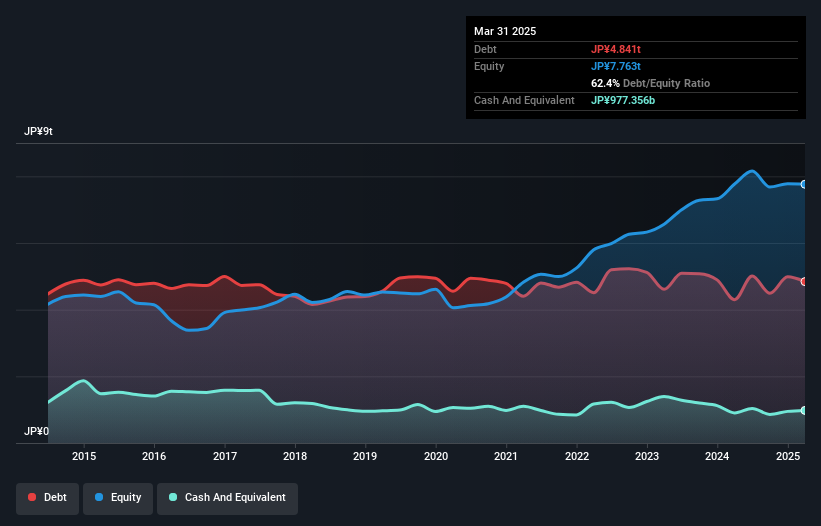Image resolution: width=821 pixels, height=526 pixels.
Task: Select the 2020 label on the x-axis
Action: (x=436, y=456)
